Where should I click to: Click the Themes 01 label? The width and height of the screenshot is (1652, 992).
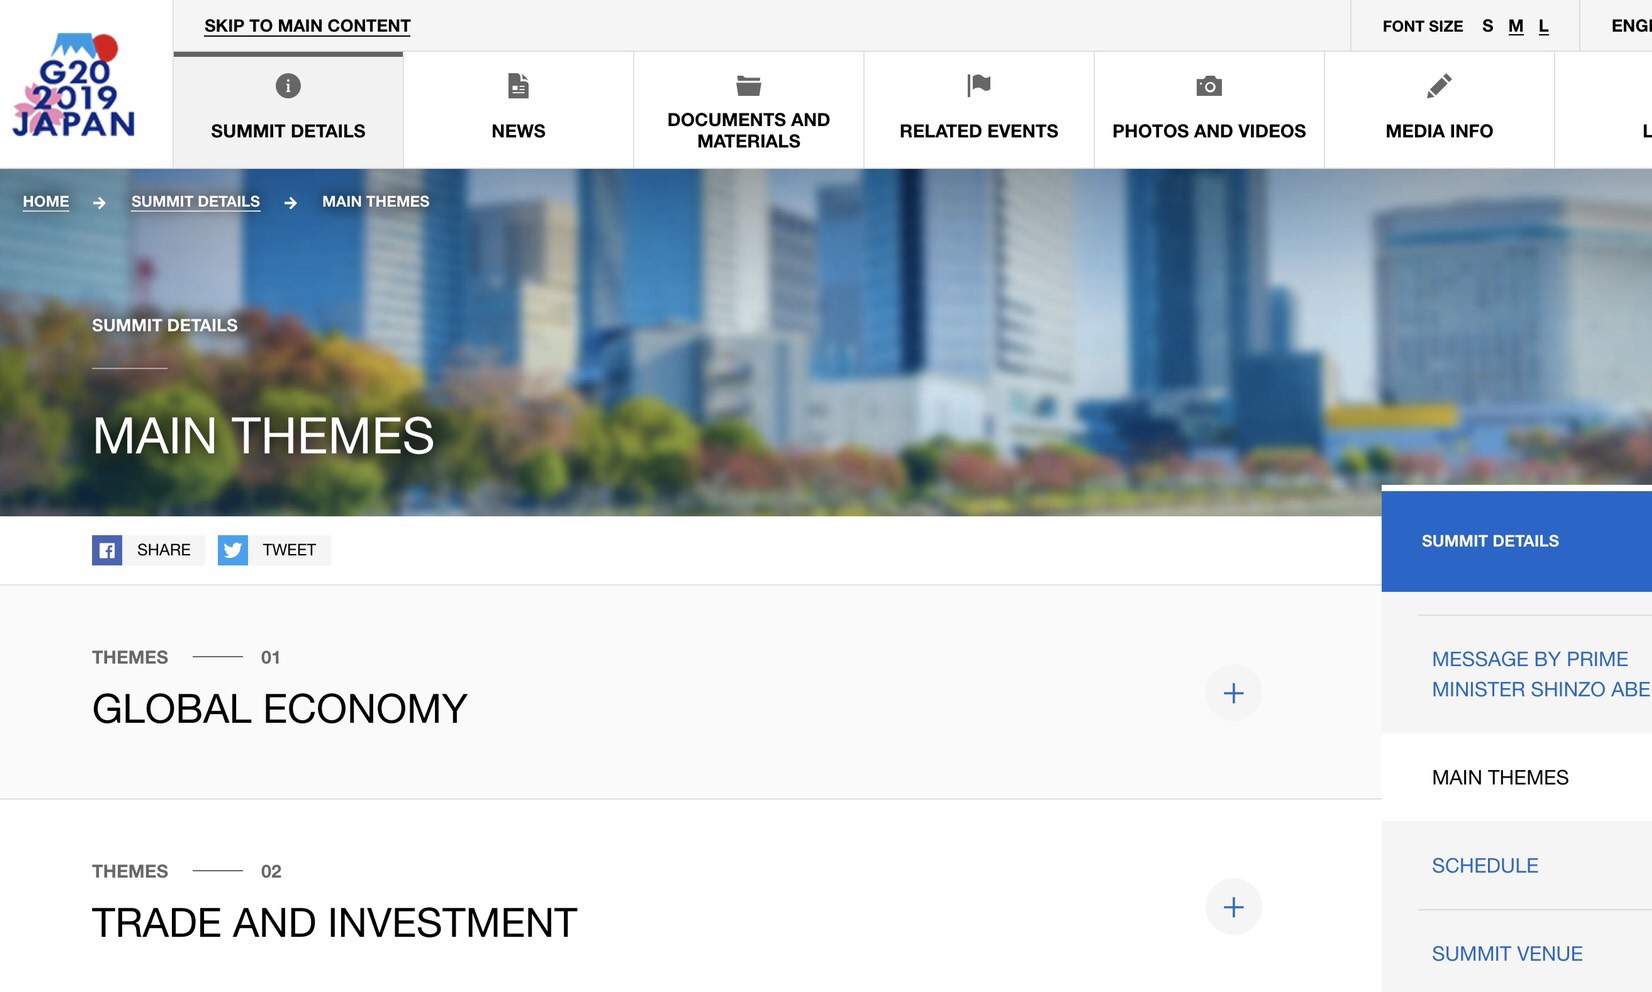coord(186,657)
